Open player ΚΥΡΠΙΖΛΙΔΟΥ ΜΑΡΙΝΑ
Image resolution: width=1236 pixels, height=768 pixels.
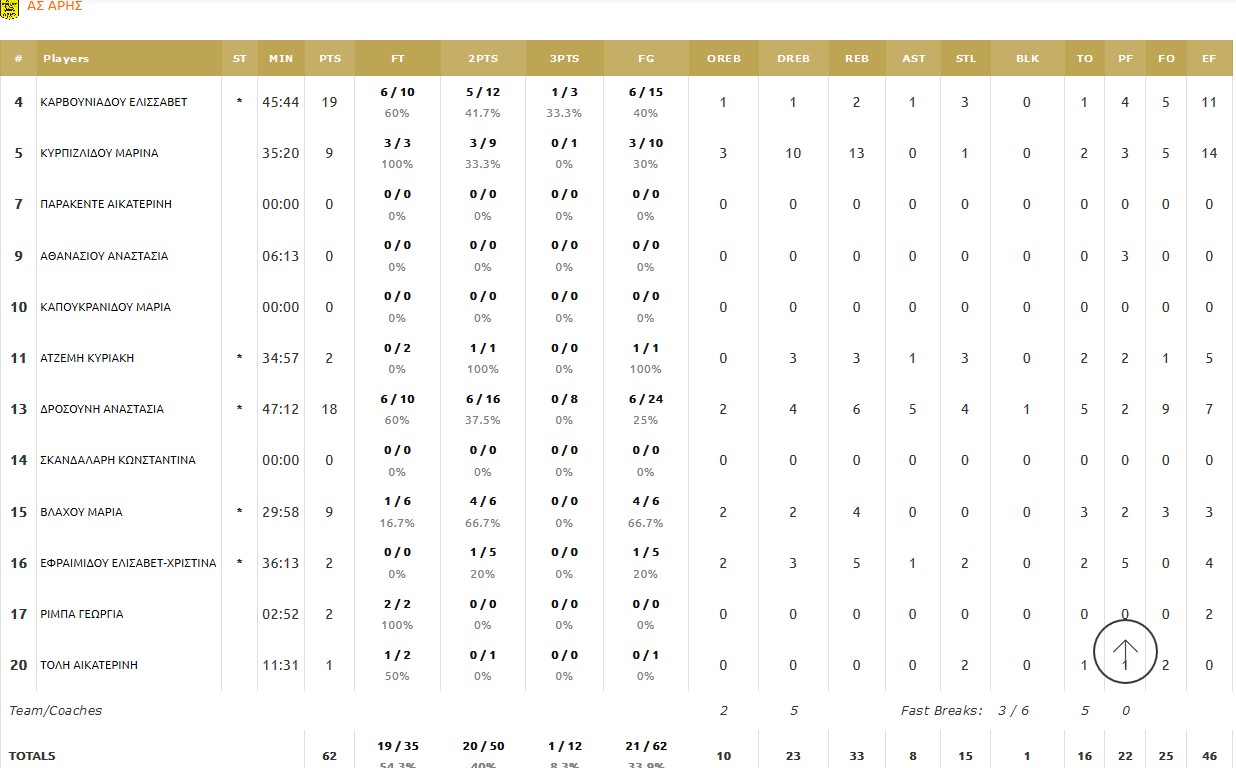(99, 153)
